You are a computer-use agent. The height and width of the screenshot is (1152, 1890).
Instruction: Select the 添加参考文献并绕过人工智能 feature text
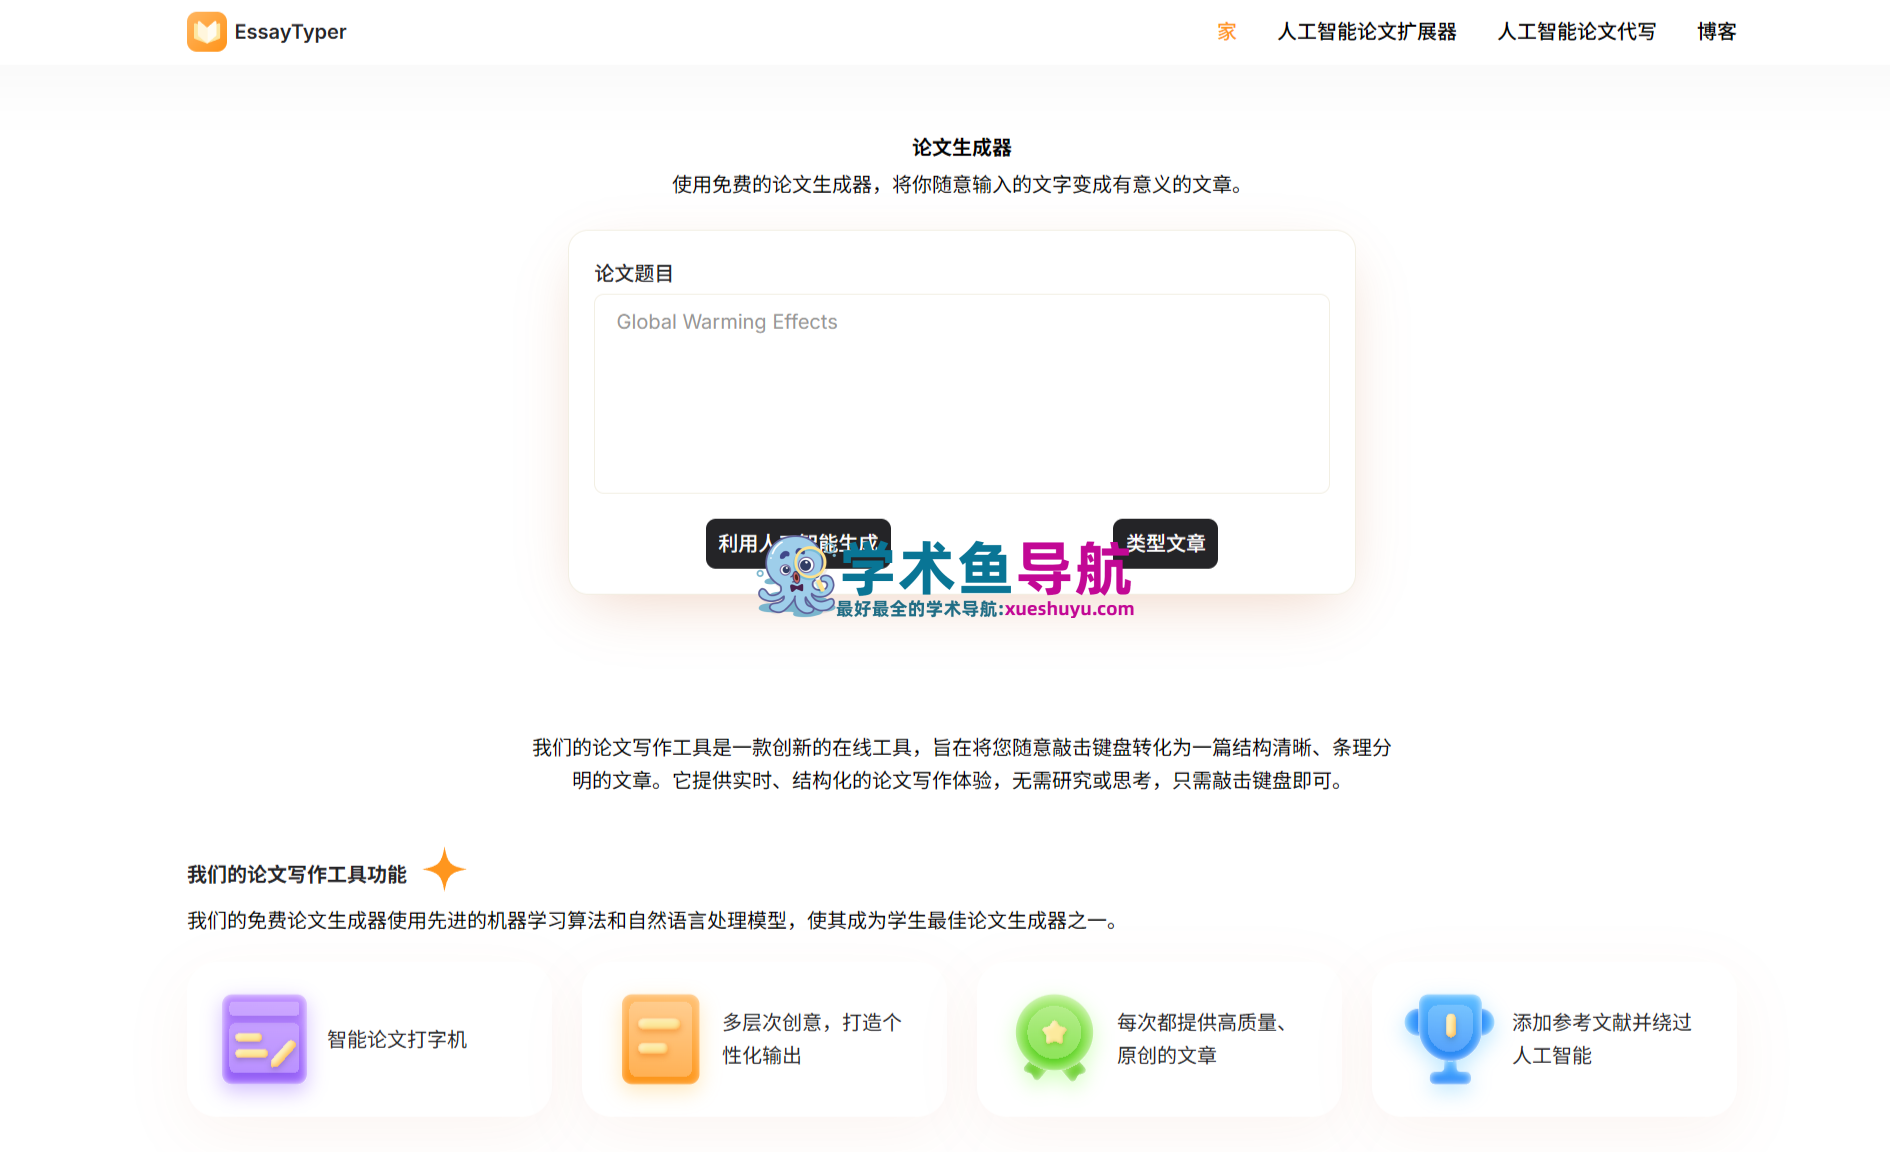tap(1602, 1039)
